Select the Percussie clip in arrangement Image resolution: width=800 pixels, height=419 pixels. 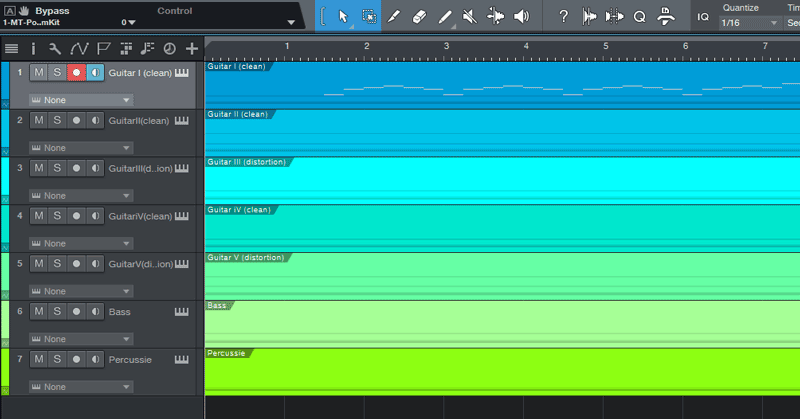coord(502,372)
